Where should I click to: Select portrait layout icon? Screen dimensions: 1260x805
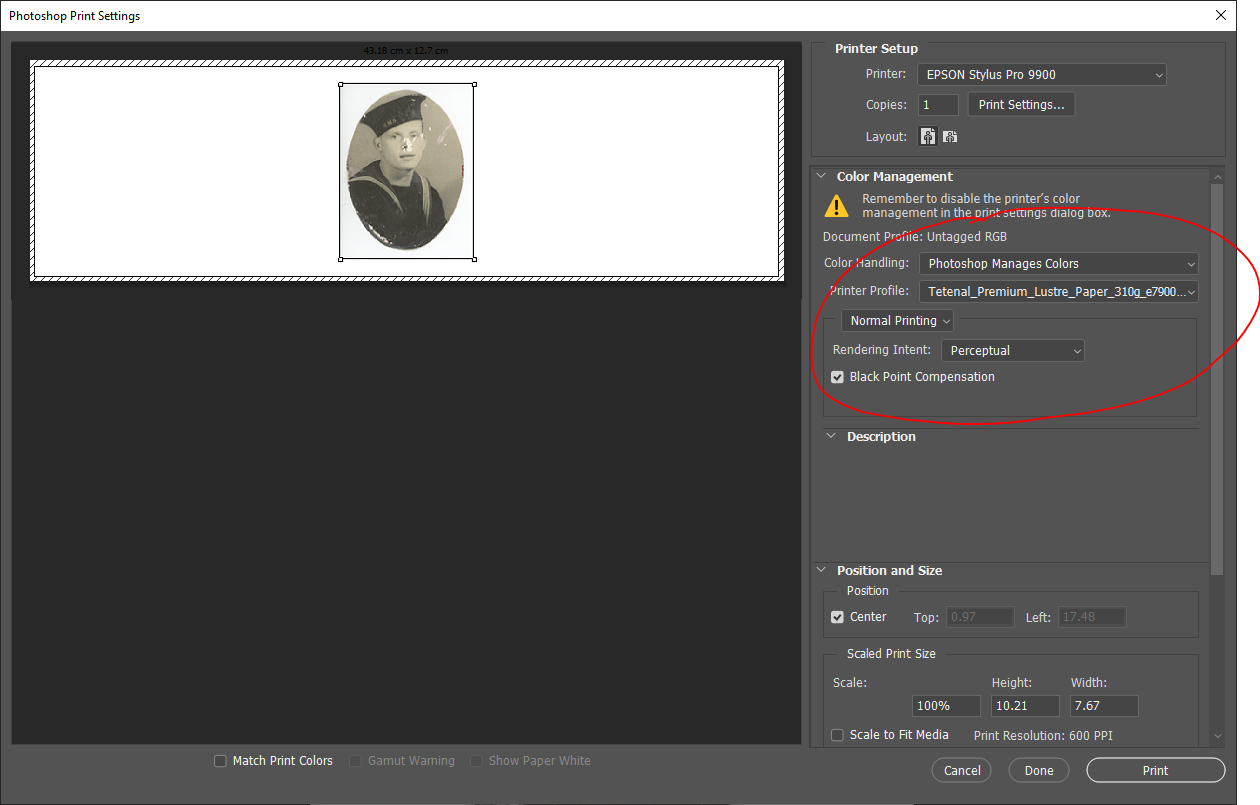coord(928,137)
